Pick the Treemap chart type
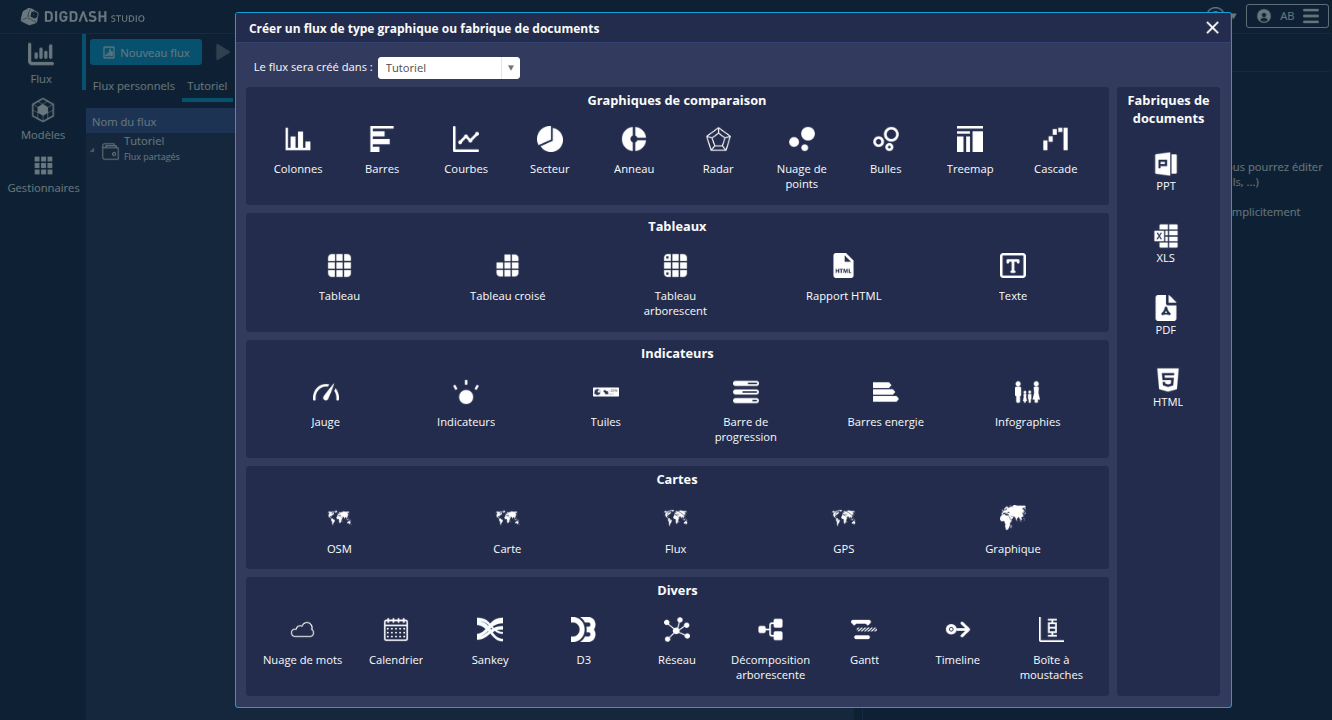Screen dimensions: 1332x720 pyautogui.click(x=970, y=140)
